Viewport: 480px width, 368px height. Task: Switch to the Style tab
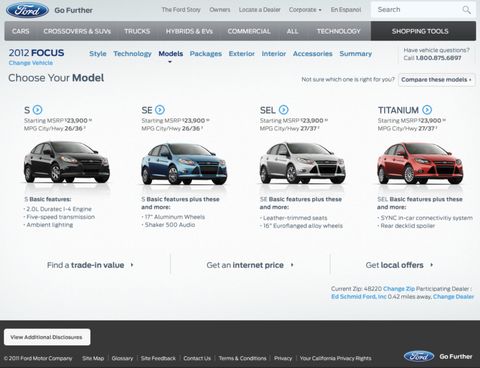(98, 54)
